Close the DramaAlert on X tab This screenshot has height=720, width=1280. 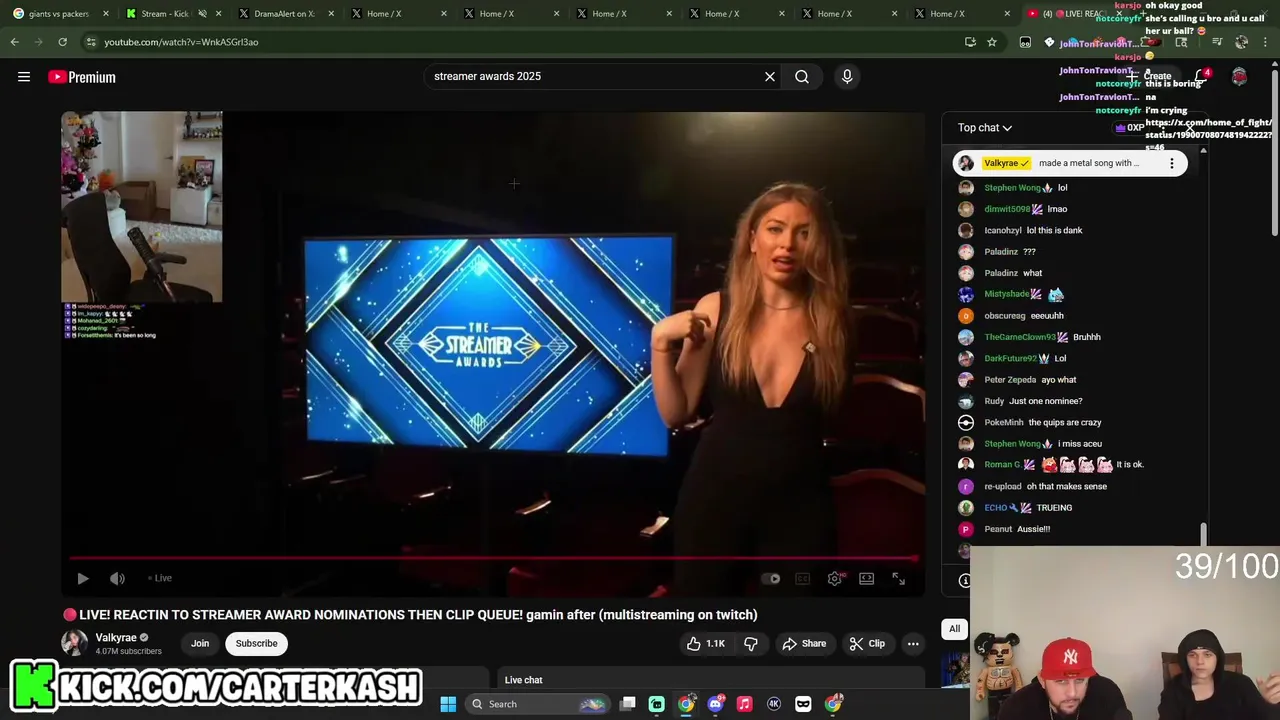(330, 14)
